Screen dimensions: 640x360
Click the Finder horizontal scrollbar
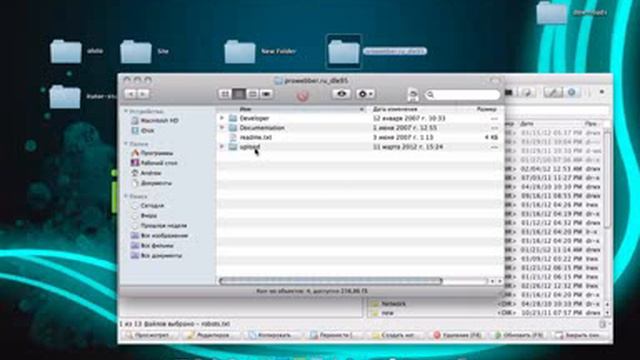click(x=331, y=281)
